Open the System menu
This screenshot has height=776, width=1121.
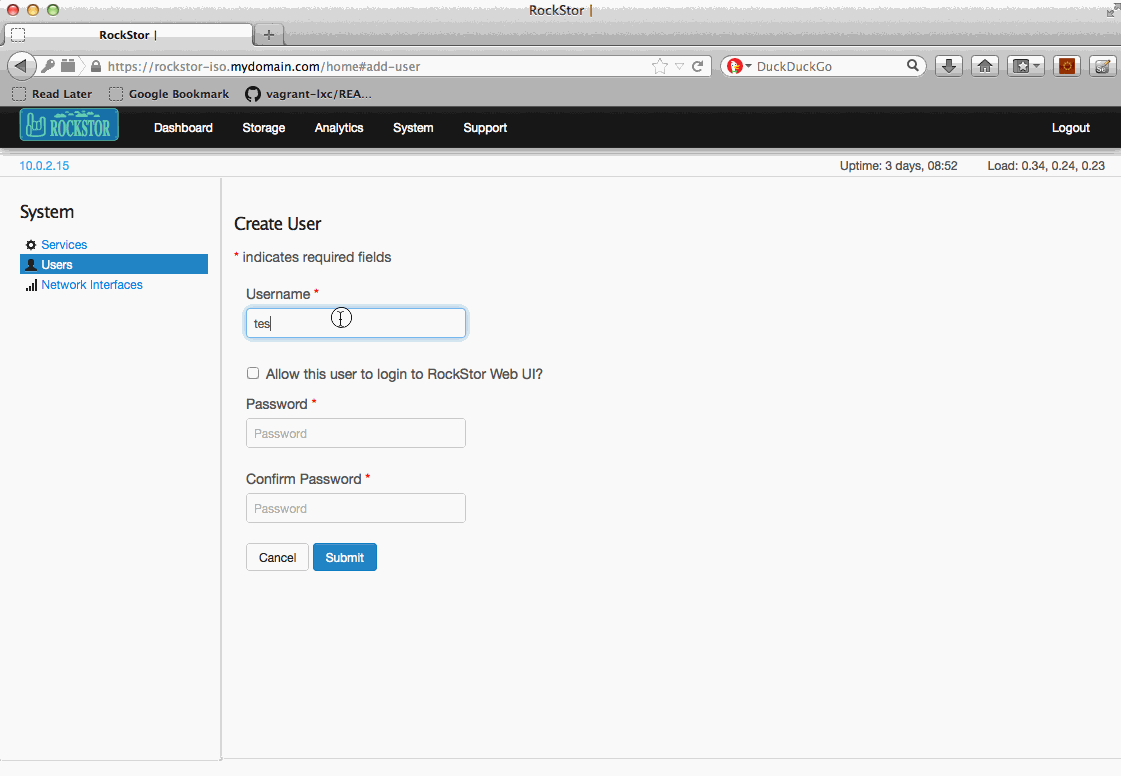click(x=413, y=128)
